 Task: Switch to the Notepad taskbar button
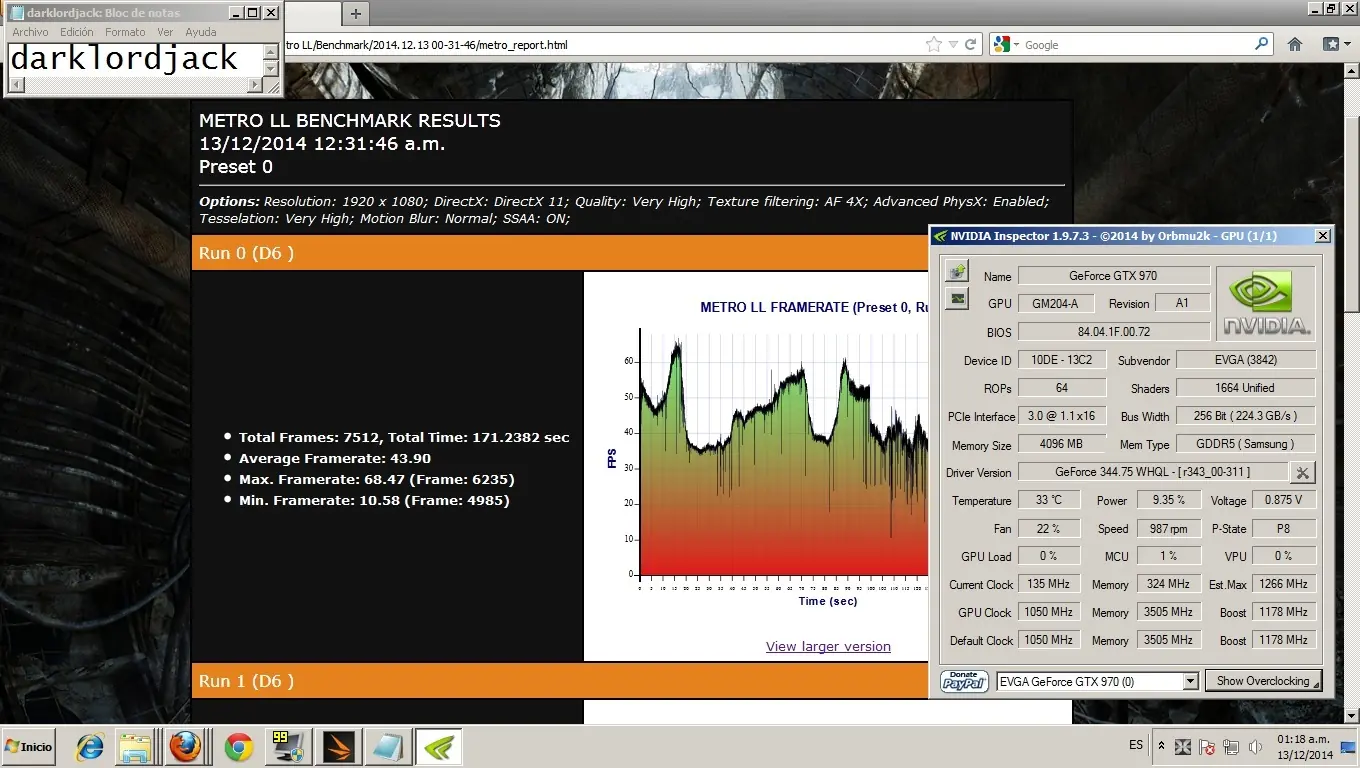(x=387, y=747)
